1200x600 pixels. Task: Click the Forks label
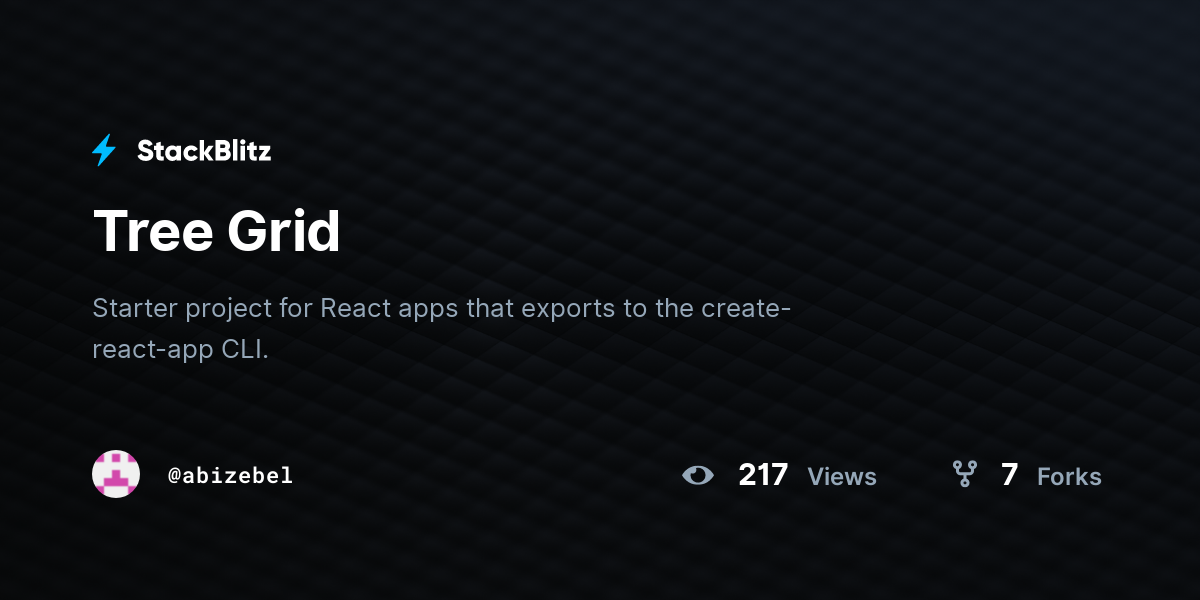coord(1069,477)
